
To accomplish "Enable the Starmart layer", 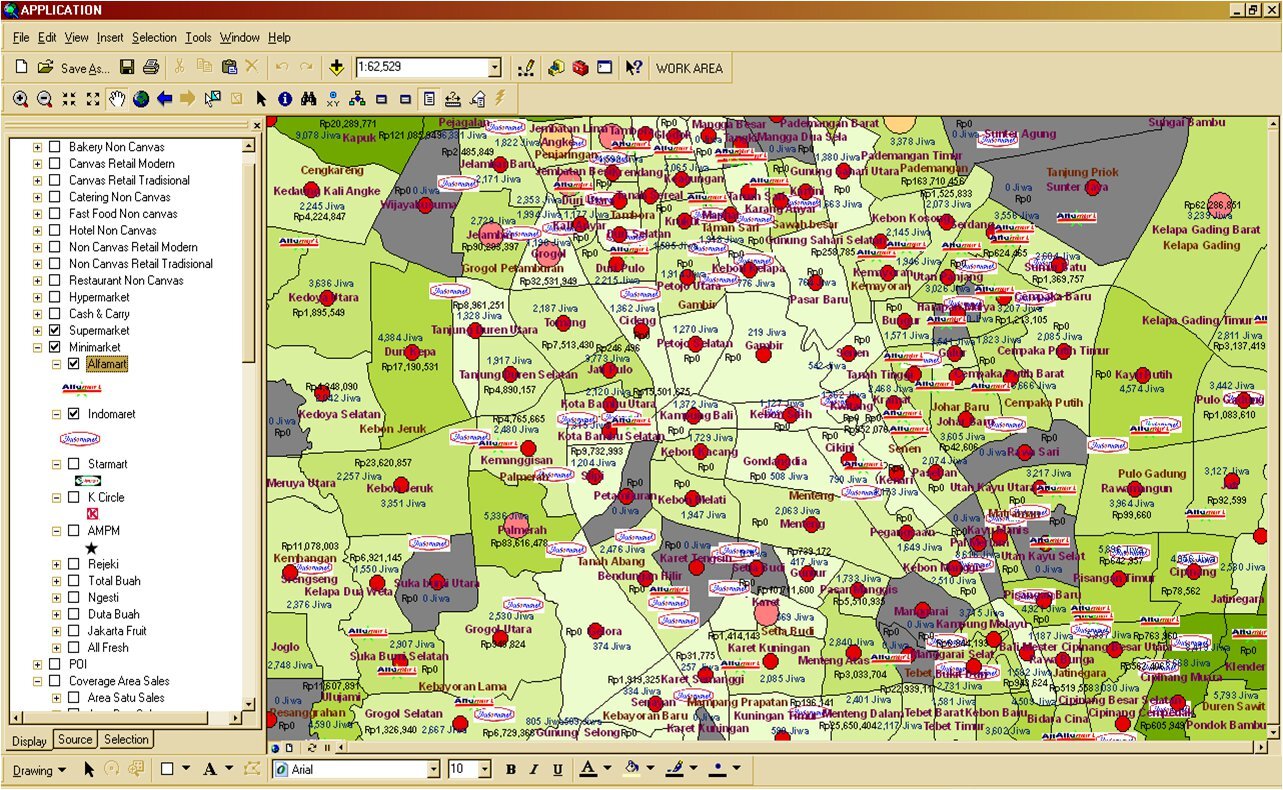I will (73, 464).
